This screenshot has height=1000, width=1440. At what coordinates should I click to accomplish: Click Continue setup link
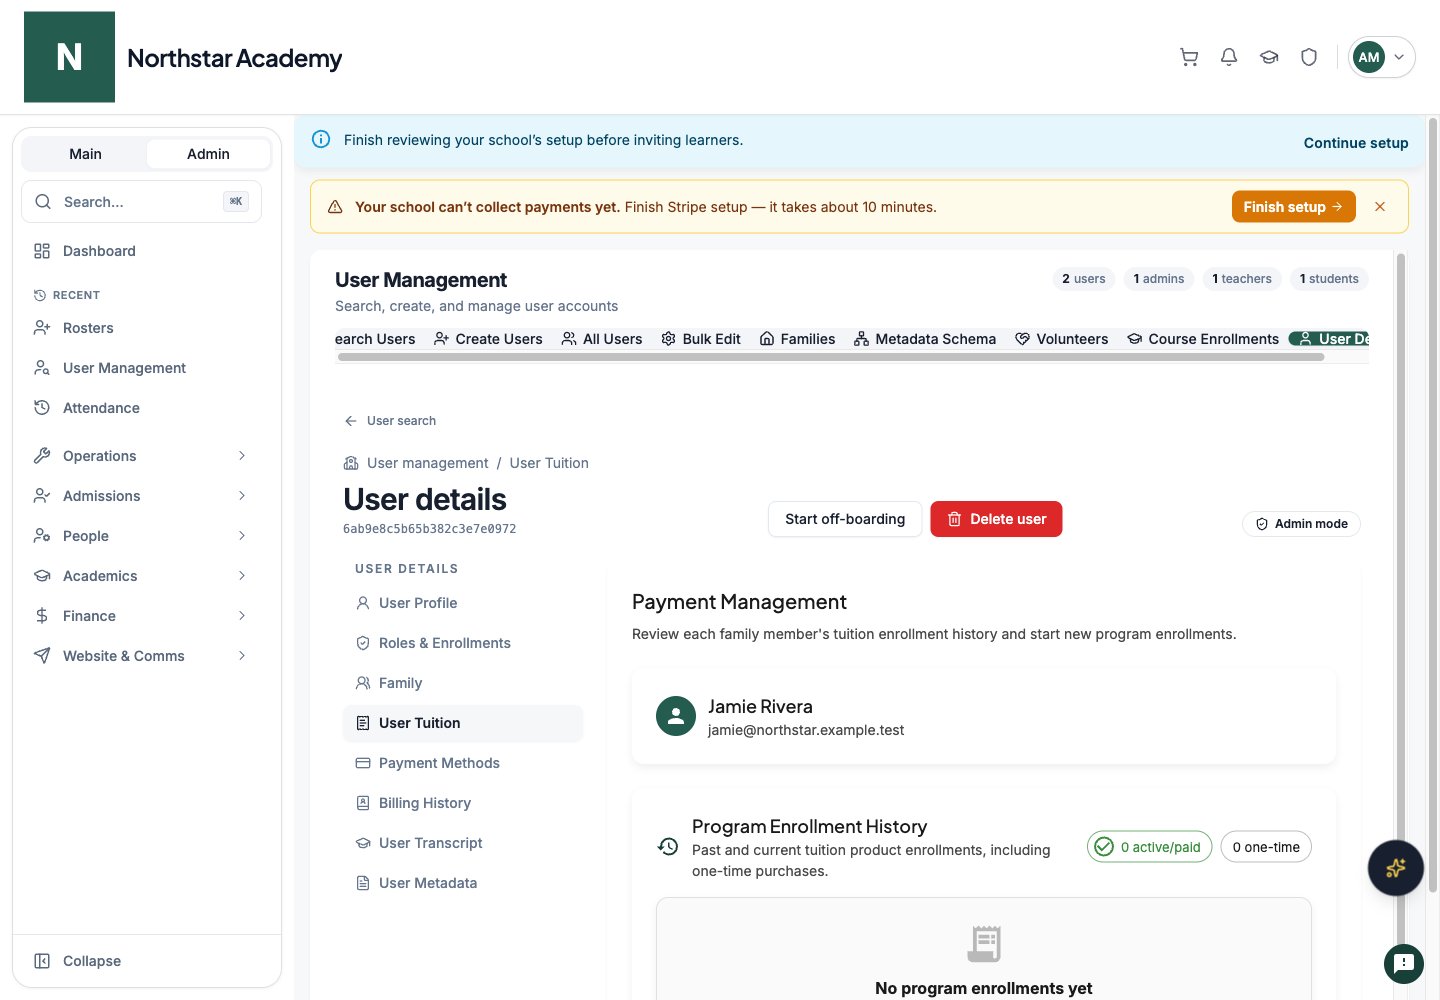[1356, 143]
